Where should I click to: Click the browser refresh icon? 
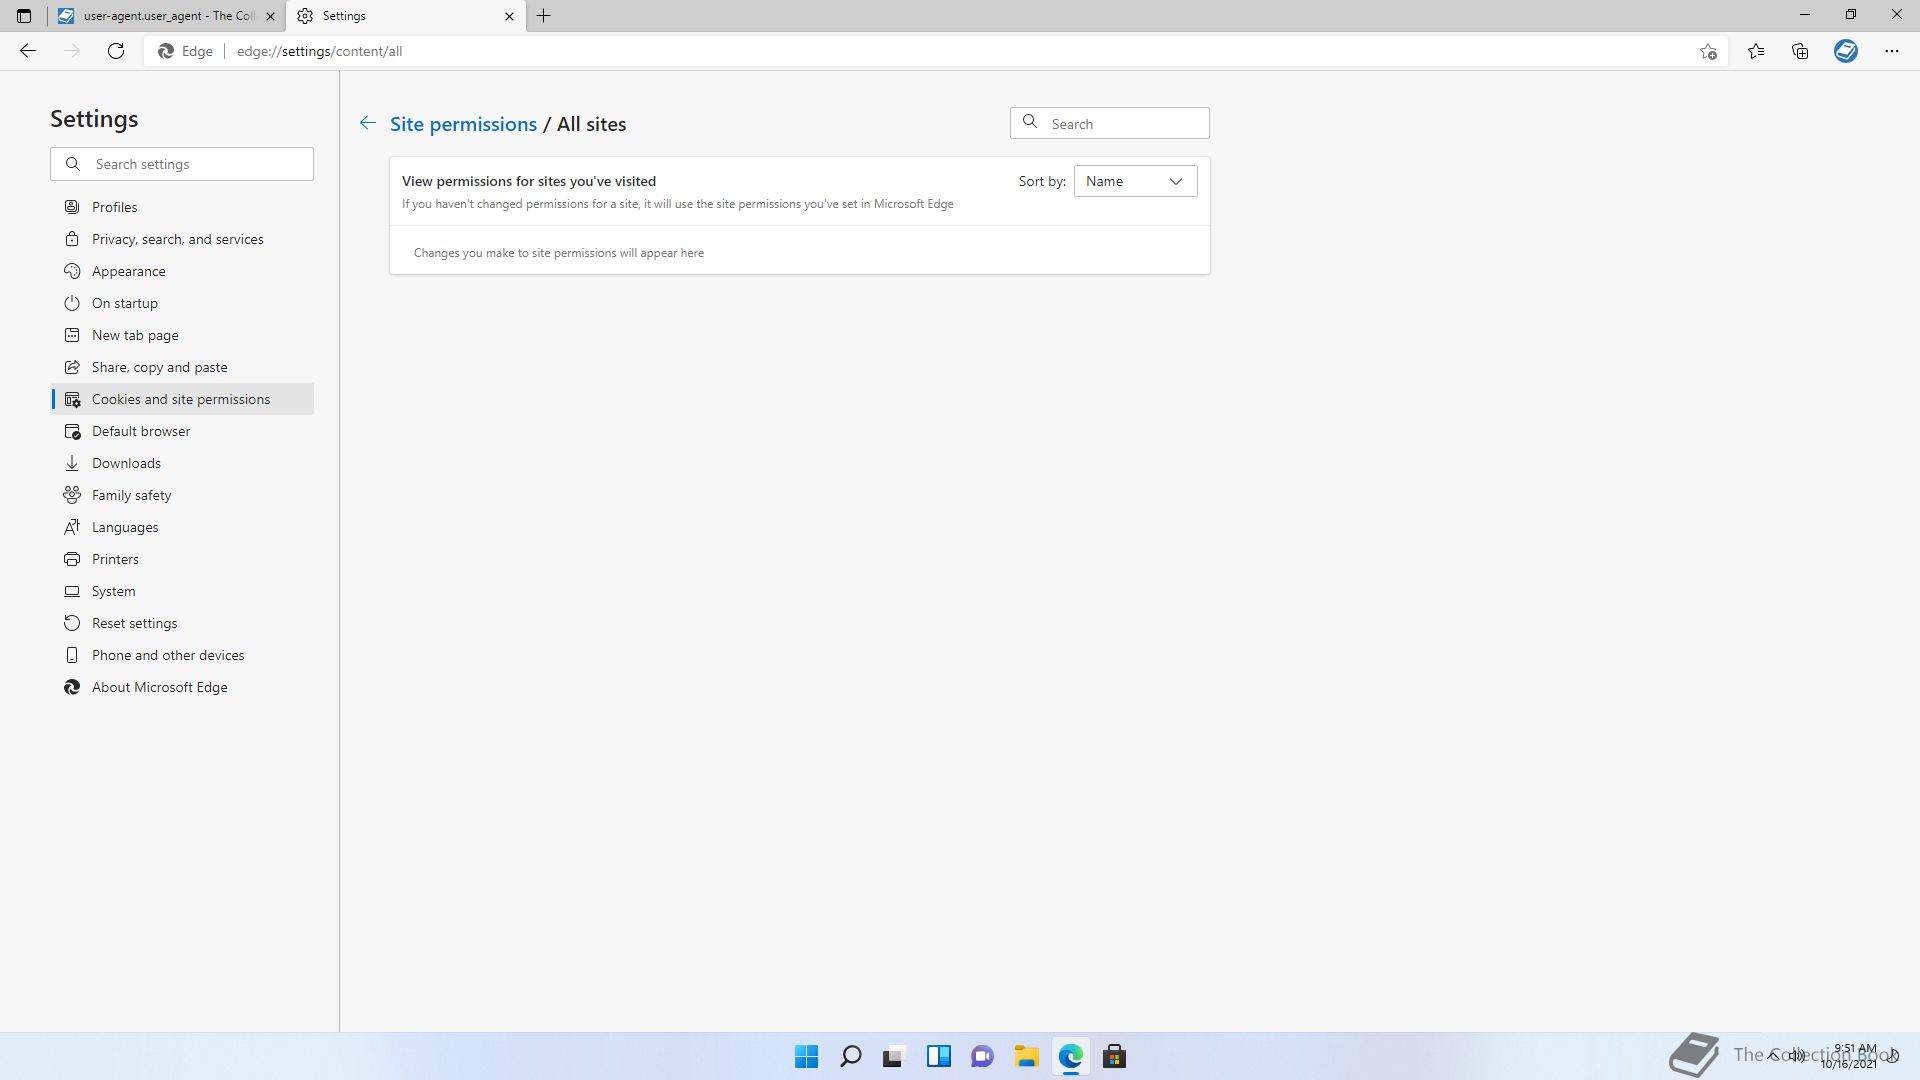click(x=116, y=51)
